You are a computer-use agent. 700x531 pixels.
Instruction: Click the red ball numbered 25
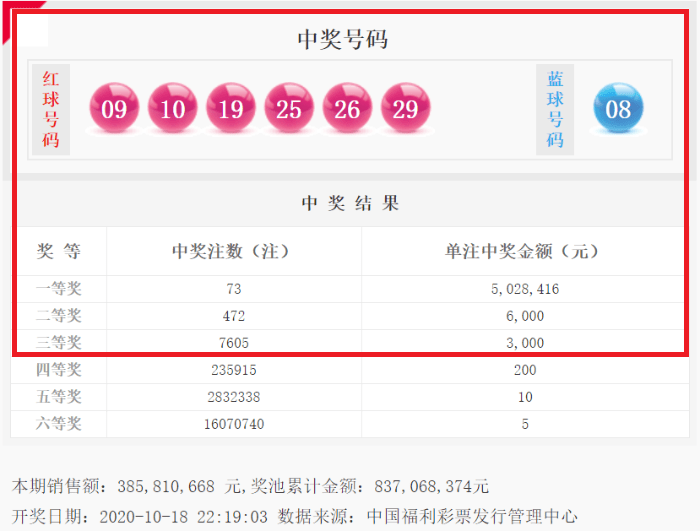coord(289,108)
